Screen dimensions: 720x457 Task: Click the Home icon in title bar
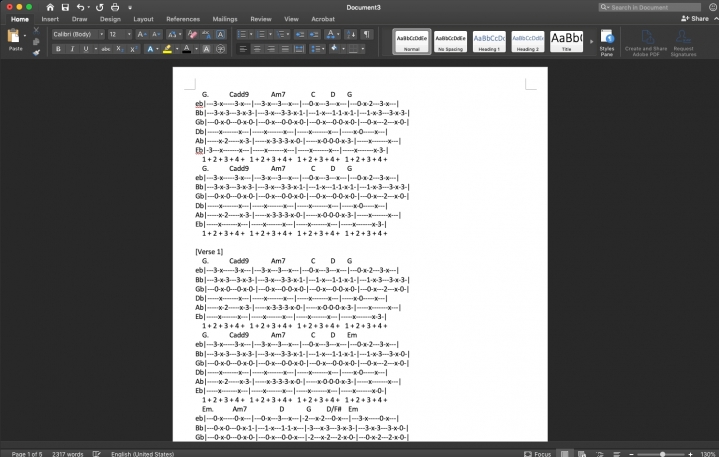pos(50,7)
